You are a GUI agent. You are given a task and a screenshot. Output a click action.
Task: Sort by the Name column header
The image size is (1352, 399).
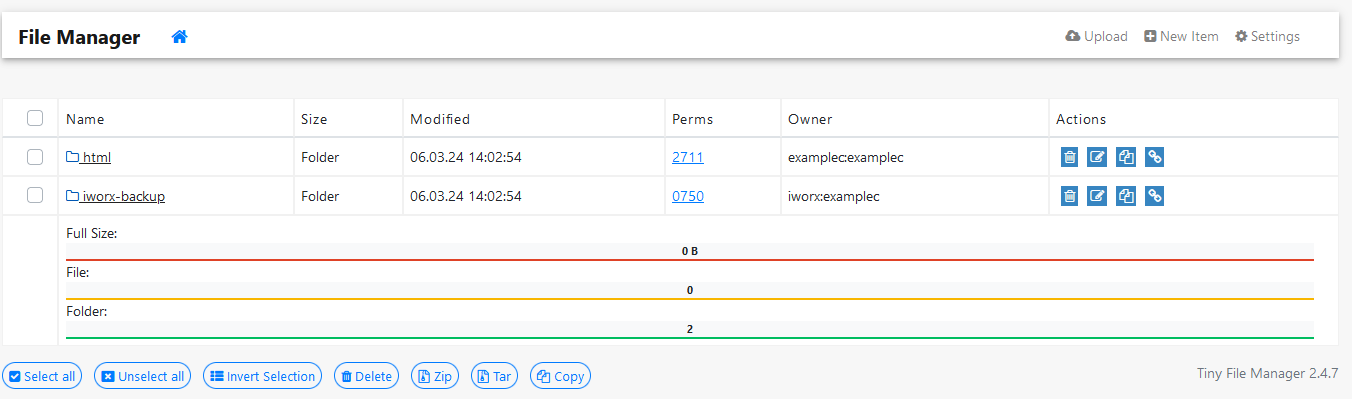[x=85, y=119]
